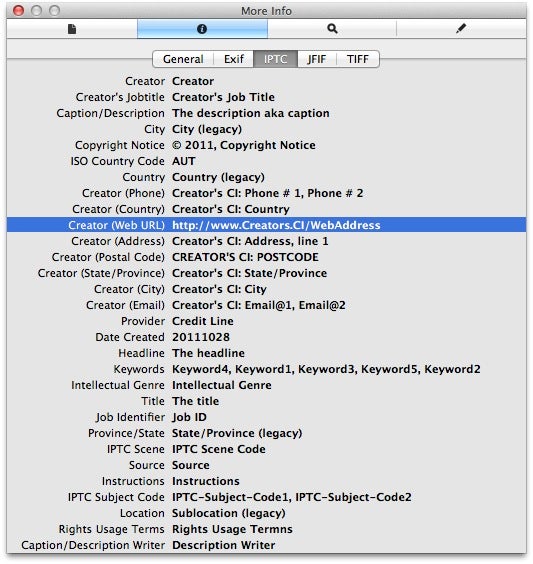Click the 'Creator's Jobtitle' label
The image size is (533, 564).
coord(120,97)
